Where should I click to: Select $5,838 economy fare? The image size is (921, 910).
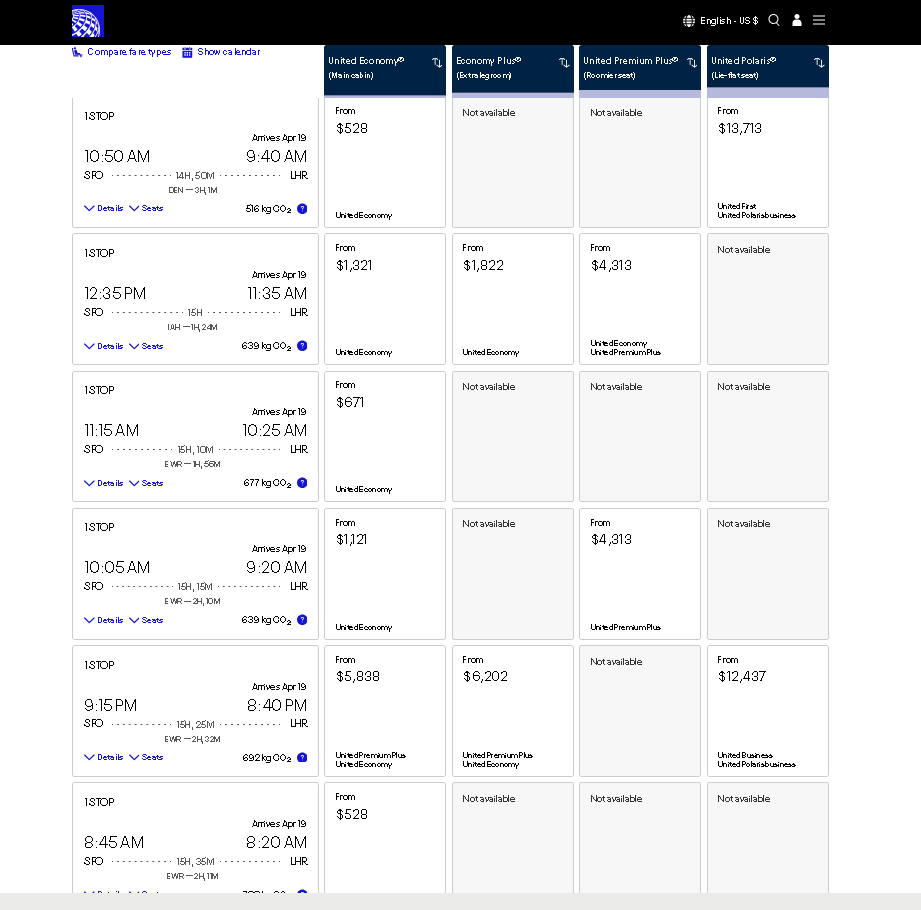385,711
